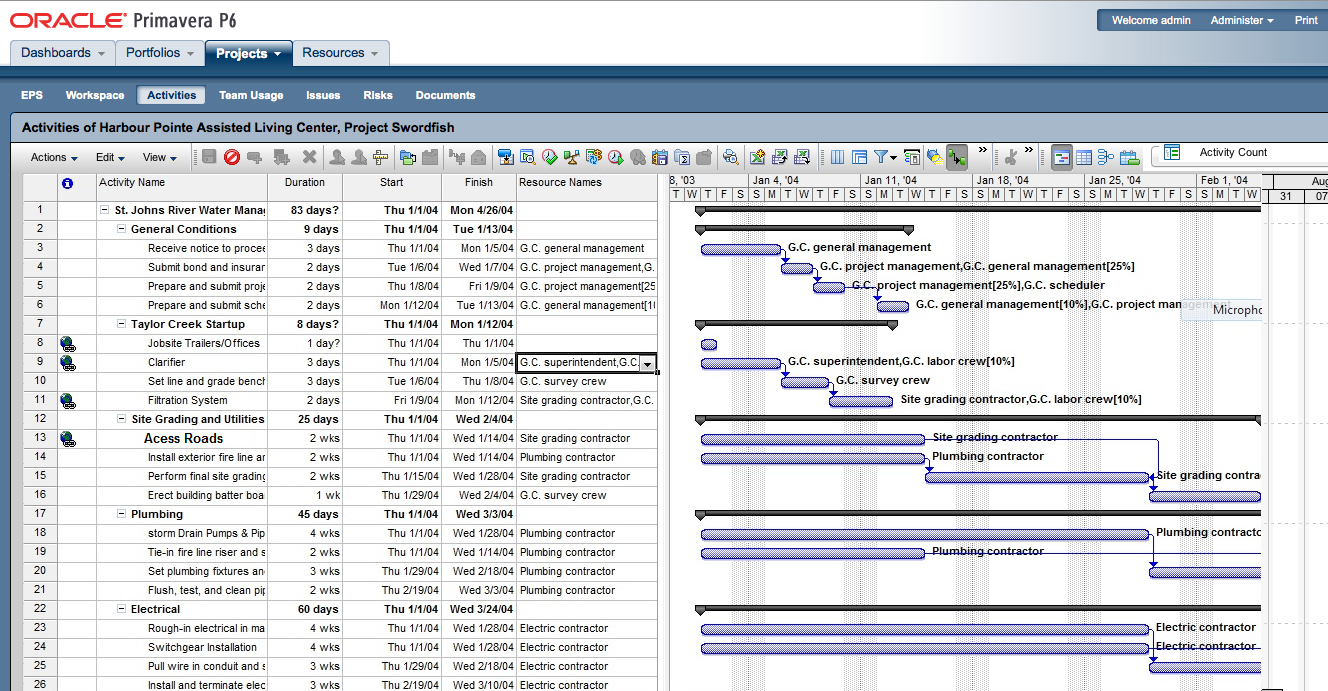1328x691 pixels.
Task: Open the Administer menu button
Action: coord(1242,20)
